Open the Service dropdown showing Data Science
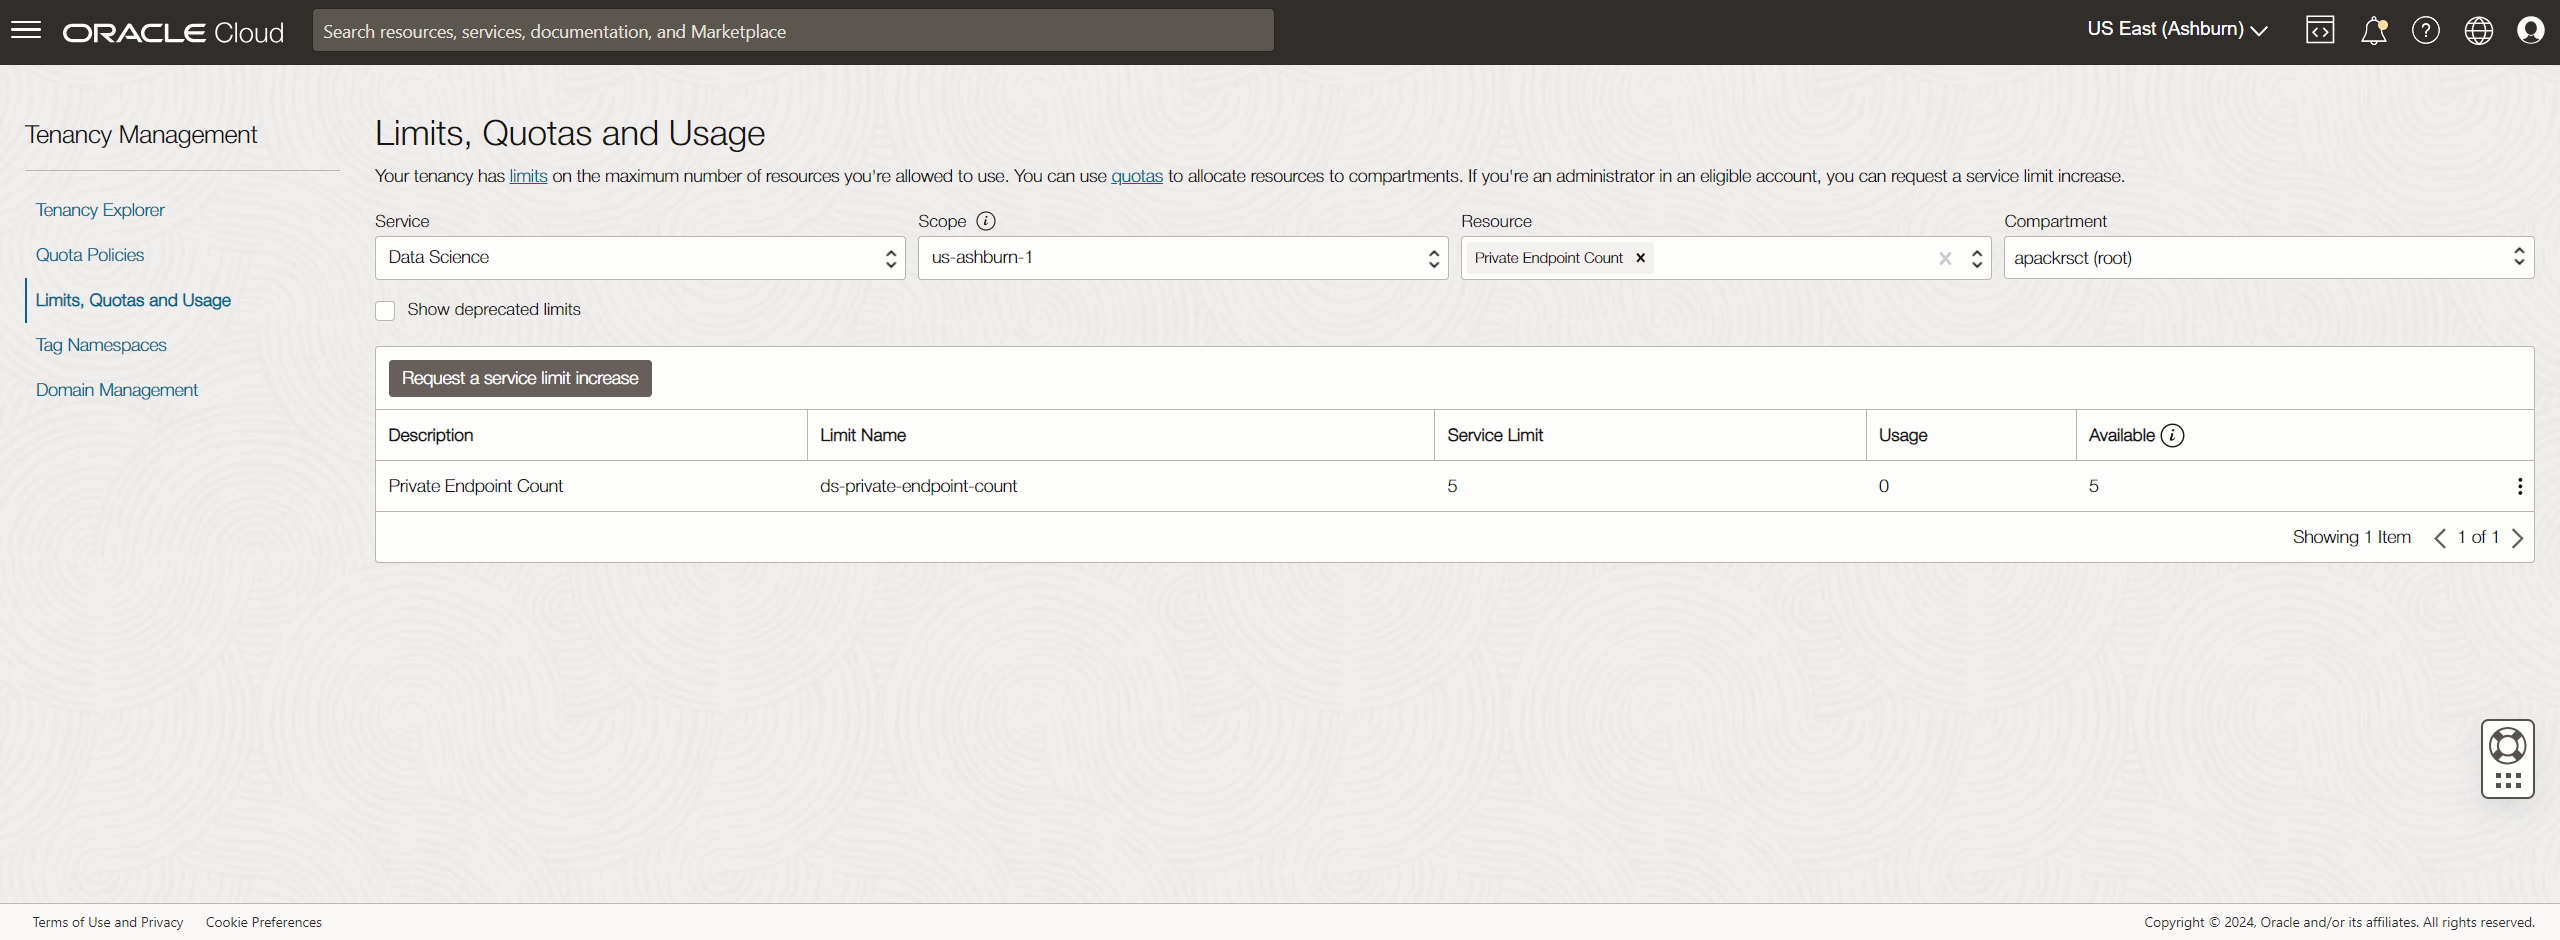This screenshot has height=940, width=2560. coord(640,258)
